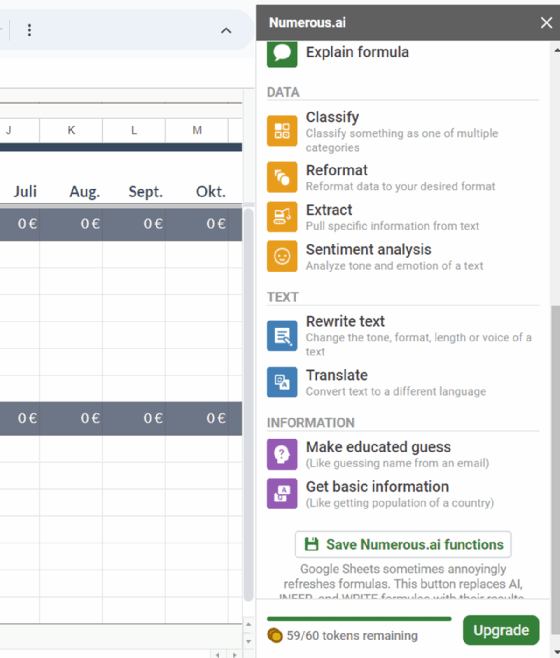Image resolution: width=560 pixels, height=658 pixels.
Task: Click the spreadsheet vertical scrollbar
Action: click(249, 405)
